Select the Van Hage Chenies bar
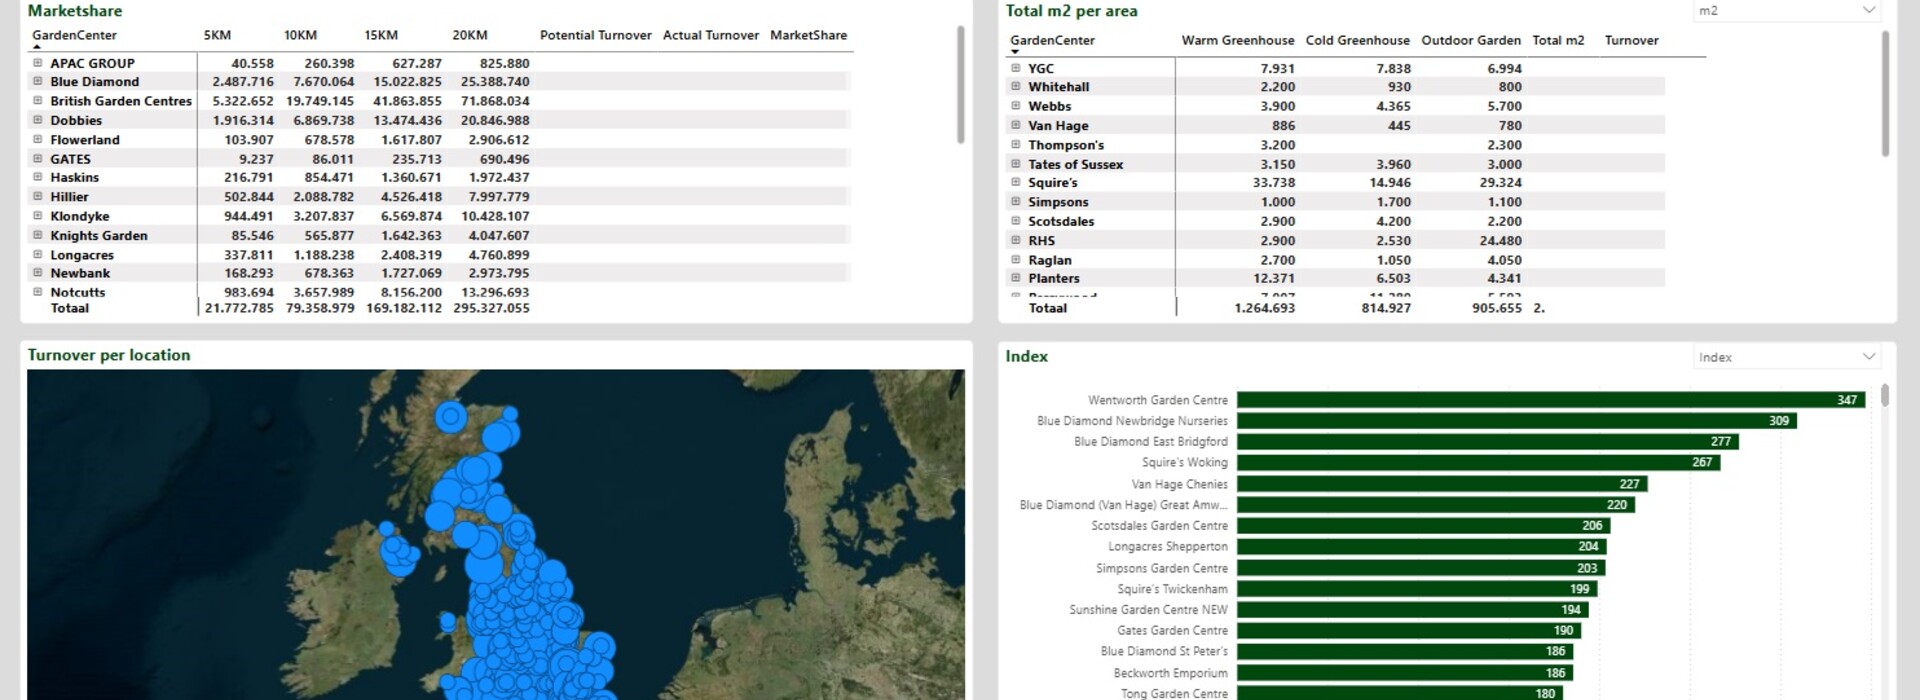The image size is (1920, 700). 1442,484
